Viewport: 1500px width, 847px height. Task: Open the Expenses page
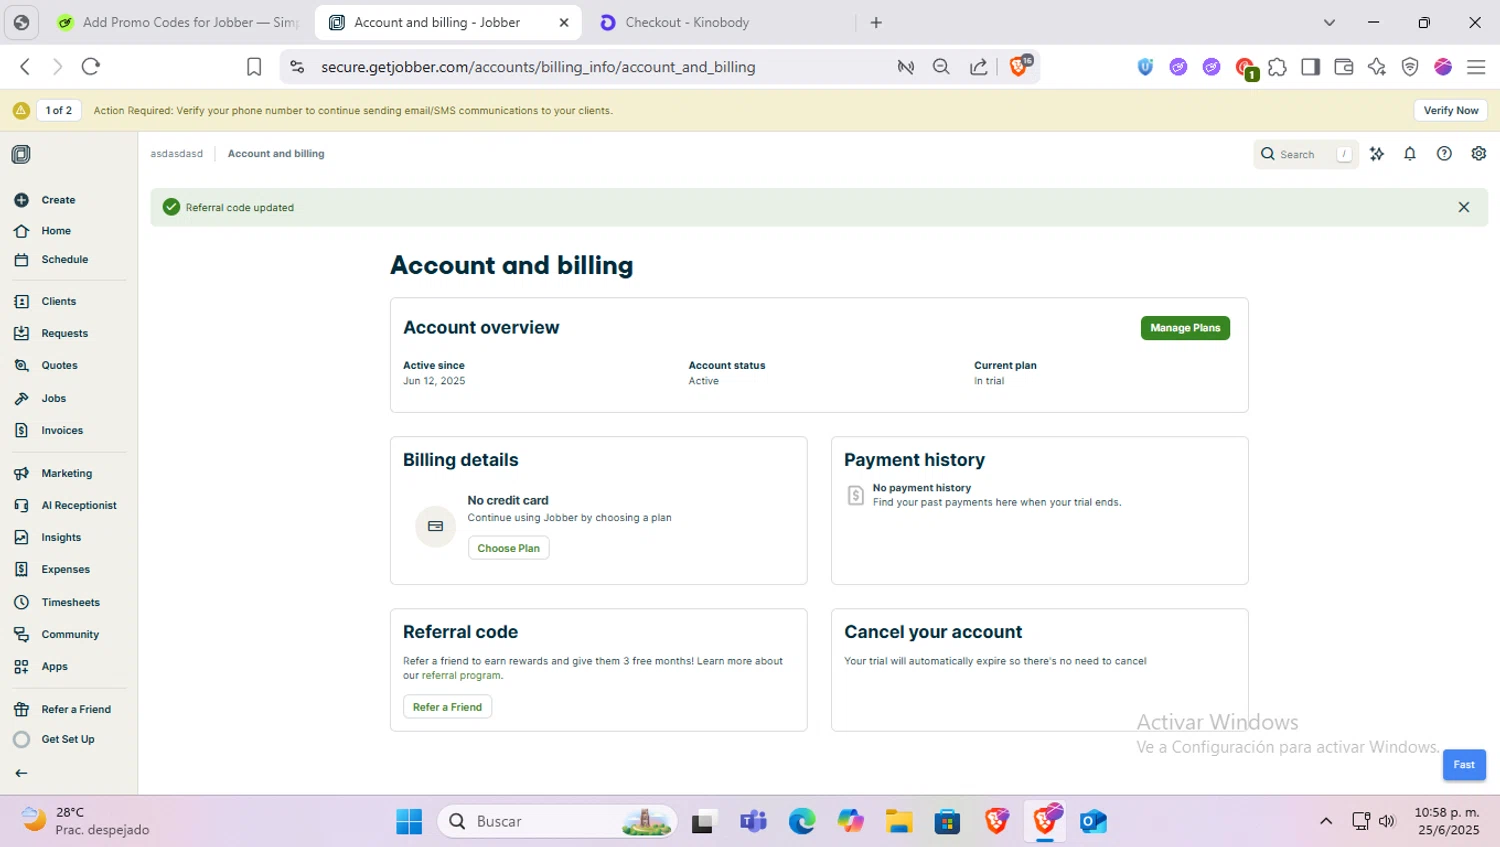pyautogui.click(x=53, y=570)
